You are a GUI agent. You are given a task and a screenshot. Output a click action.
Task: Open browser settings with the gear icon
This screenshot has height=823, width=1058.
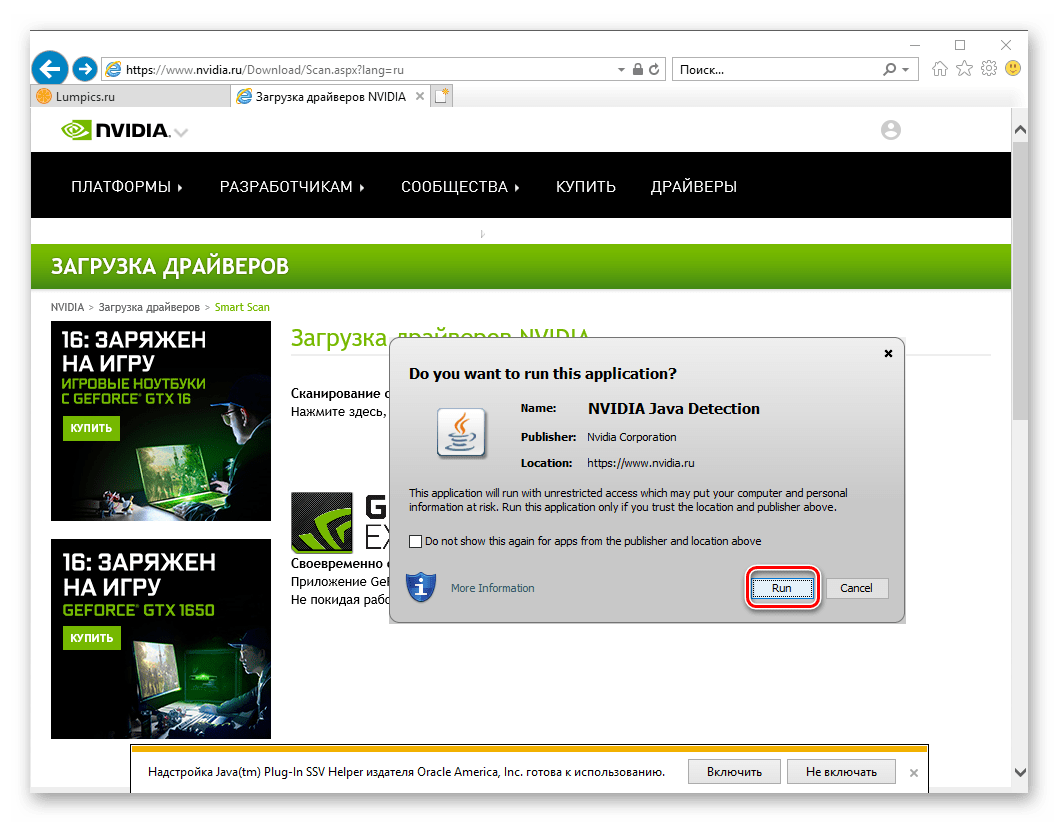988,69
